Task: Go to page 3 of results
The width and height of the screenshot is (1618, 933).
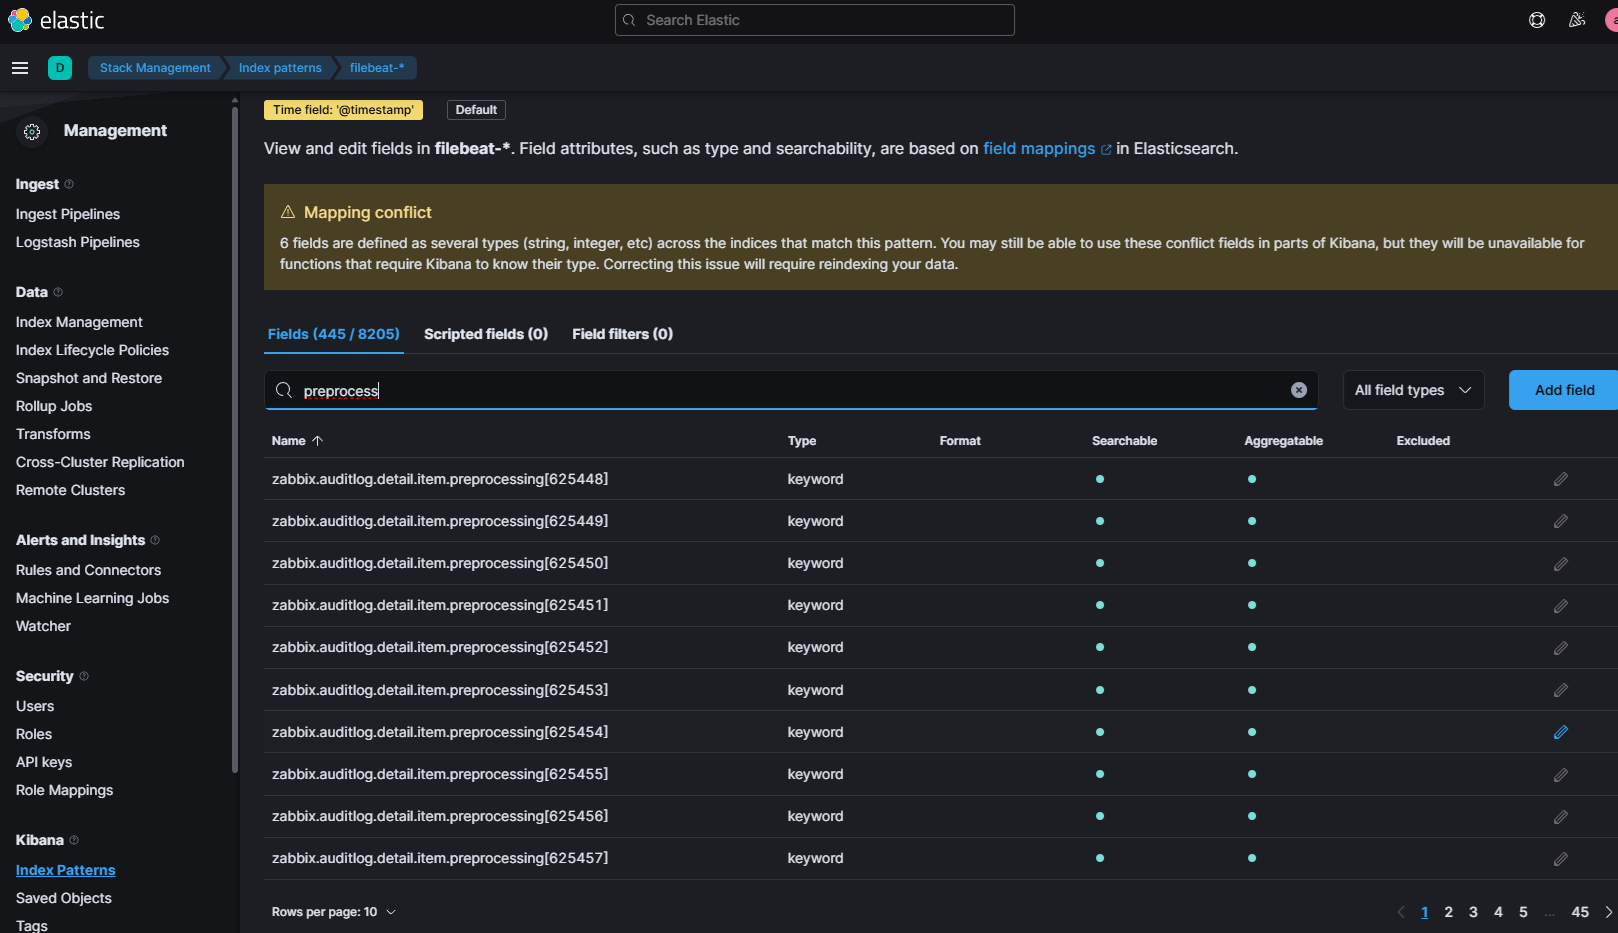Action: tap(1473, 912)
